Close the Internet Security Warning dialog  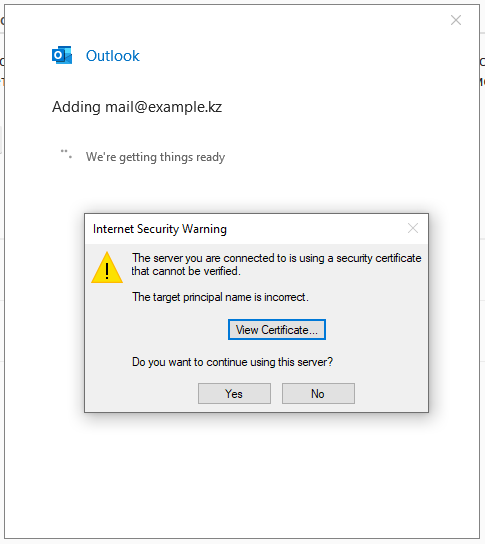coord(413,228)
